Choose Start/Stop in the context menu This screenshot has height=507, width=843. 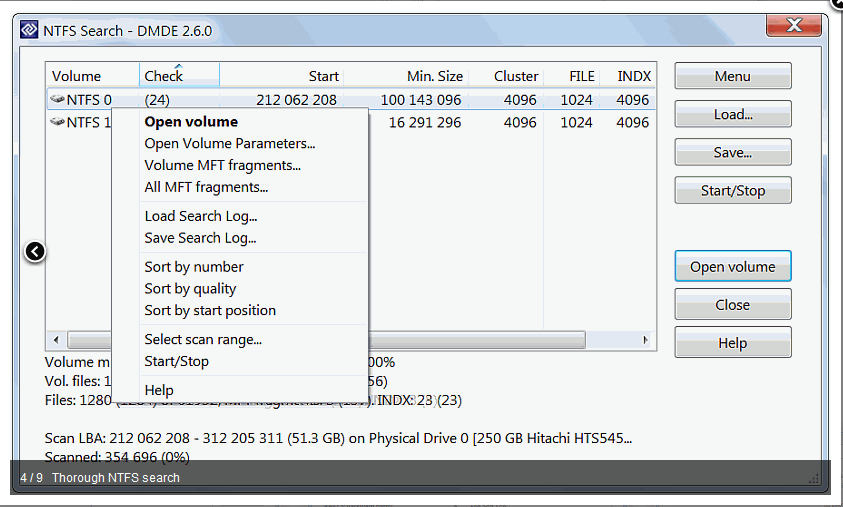[x=176, y=361]
